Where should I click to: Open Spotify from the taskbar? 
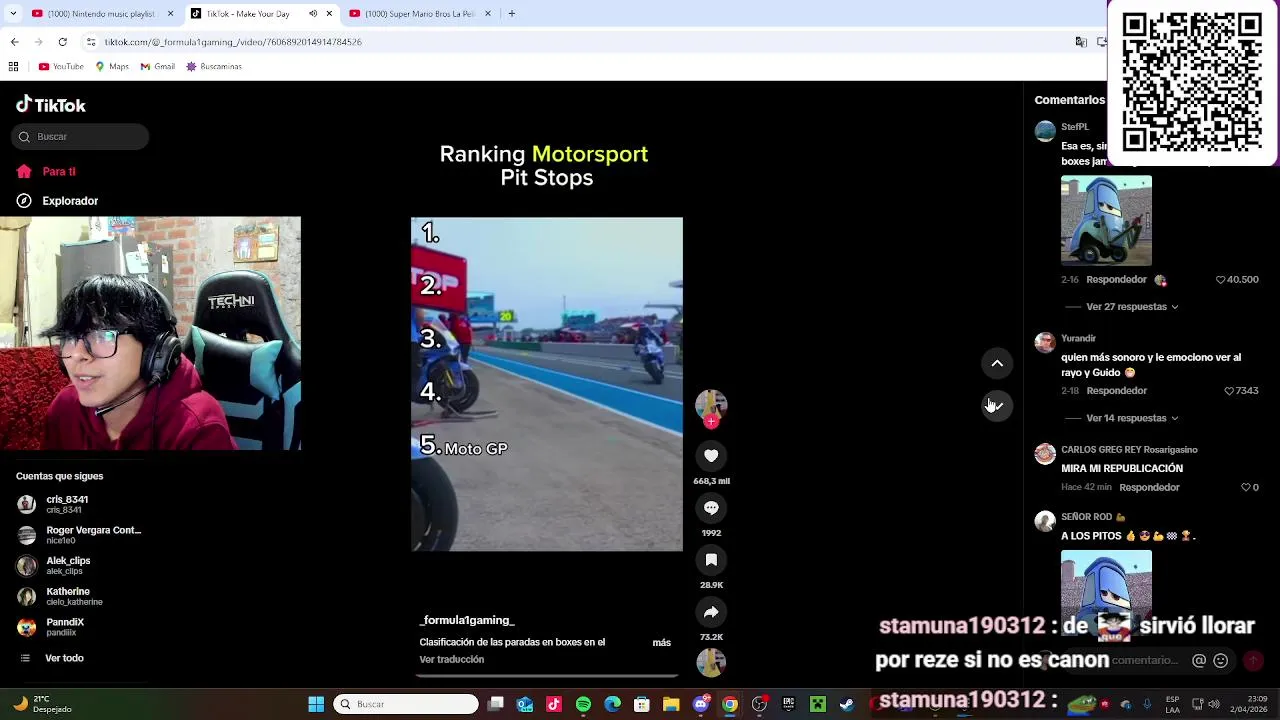point(583,704)
